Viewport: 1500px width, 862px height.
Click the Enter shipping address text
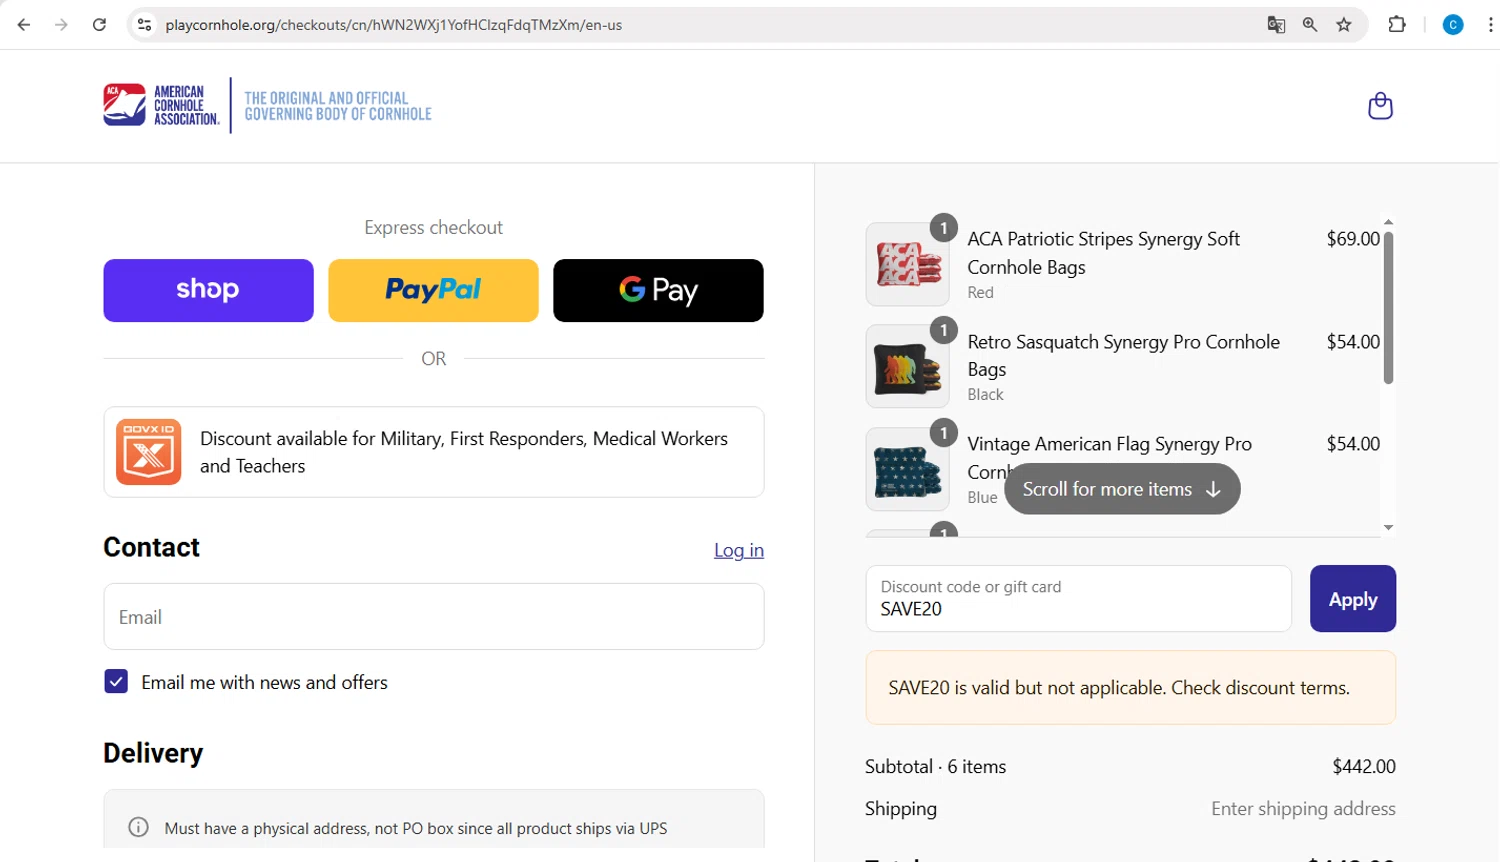tap(1303, 809)
